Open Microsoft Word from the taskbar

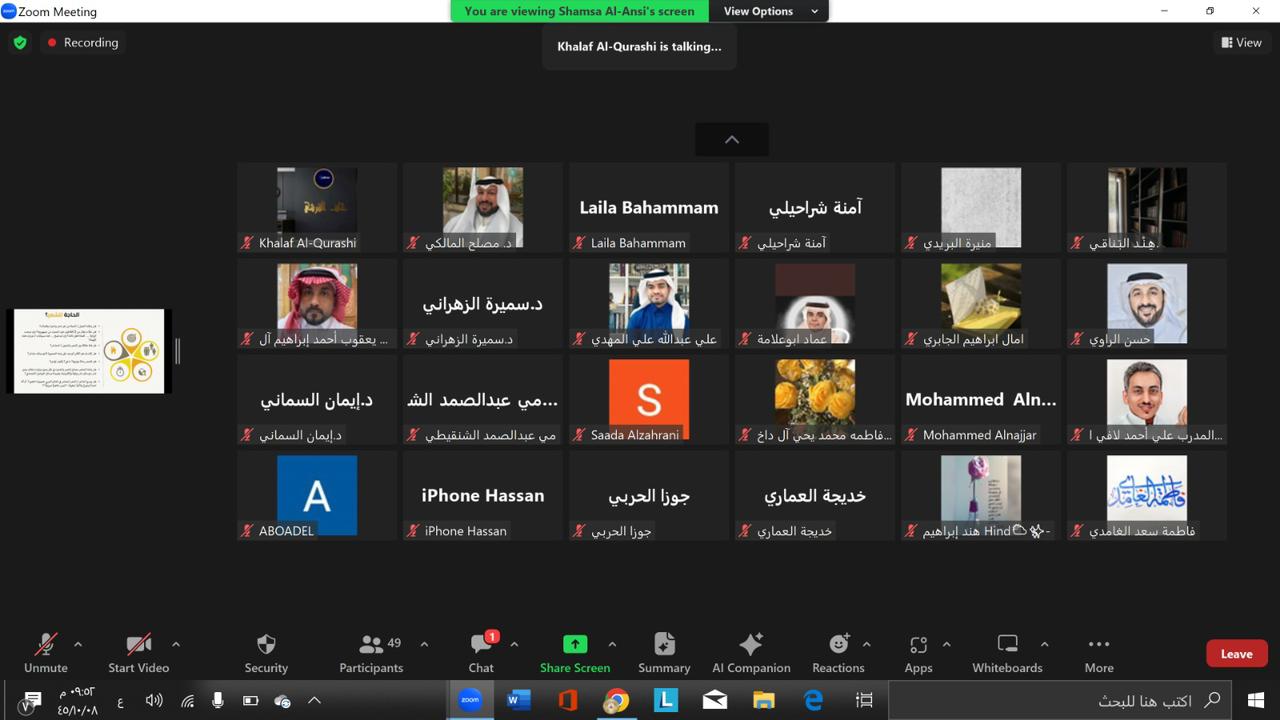[518, 700]
